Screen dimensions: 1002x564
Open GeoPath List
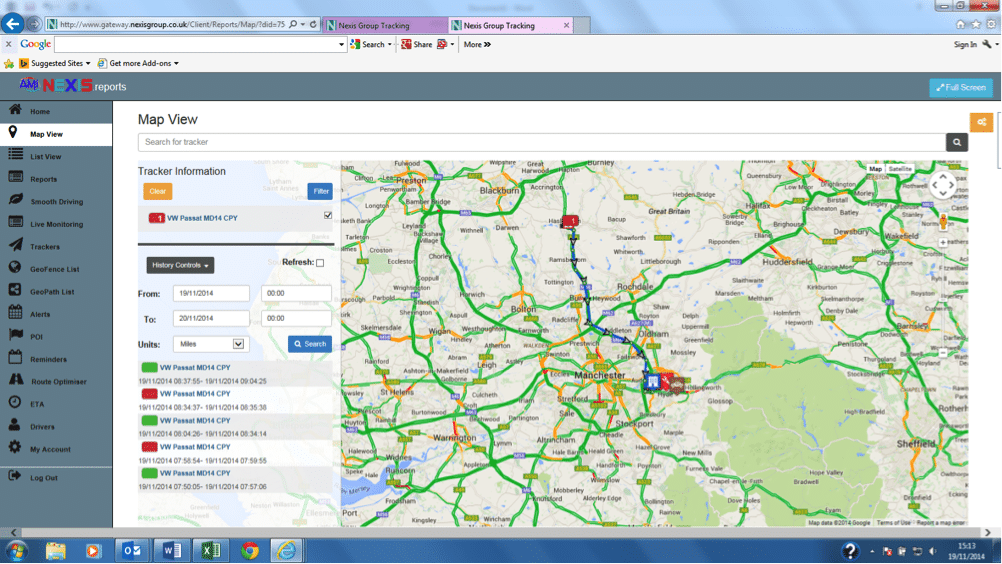pos(56,291)
